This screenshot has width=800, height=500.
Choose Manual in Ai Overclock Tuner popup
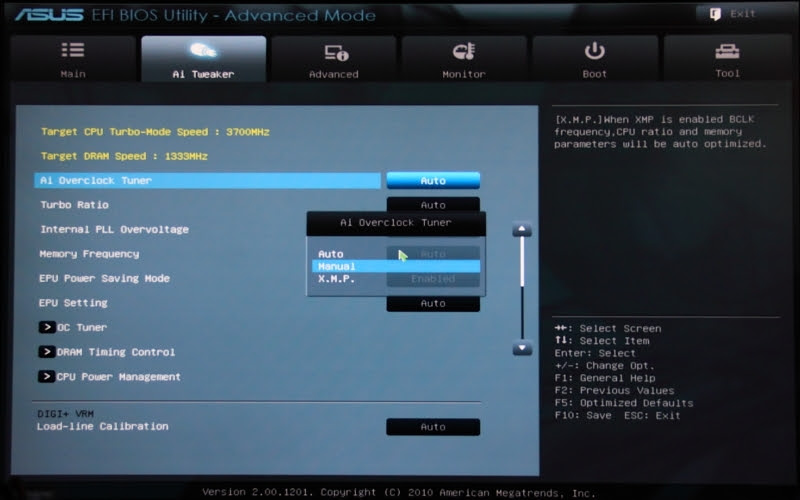click(x=395, y=266)
